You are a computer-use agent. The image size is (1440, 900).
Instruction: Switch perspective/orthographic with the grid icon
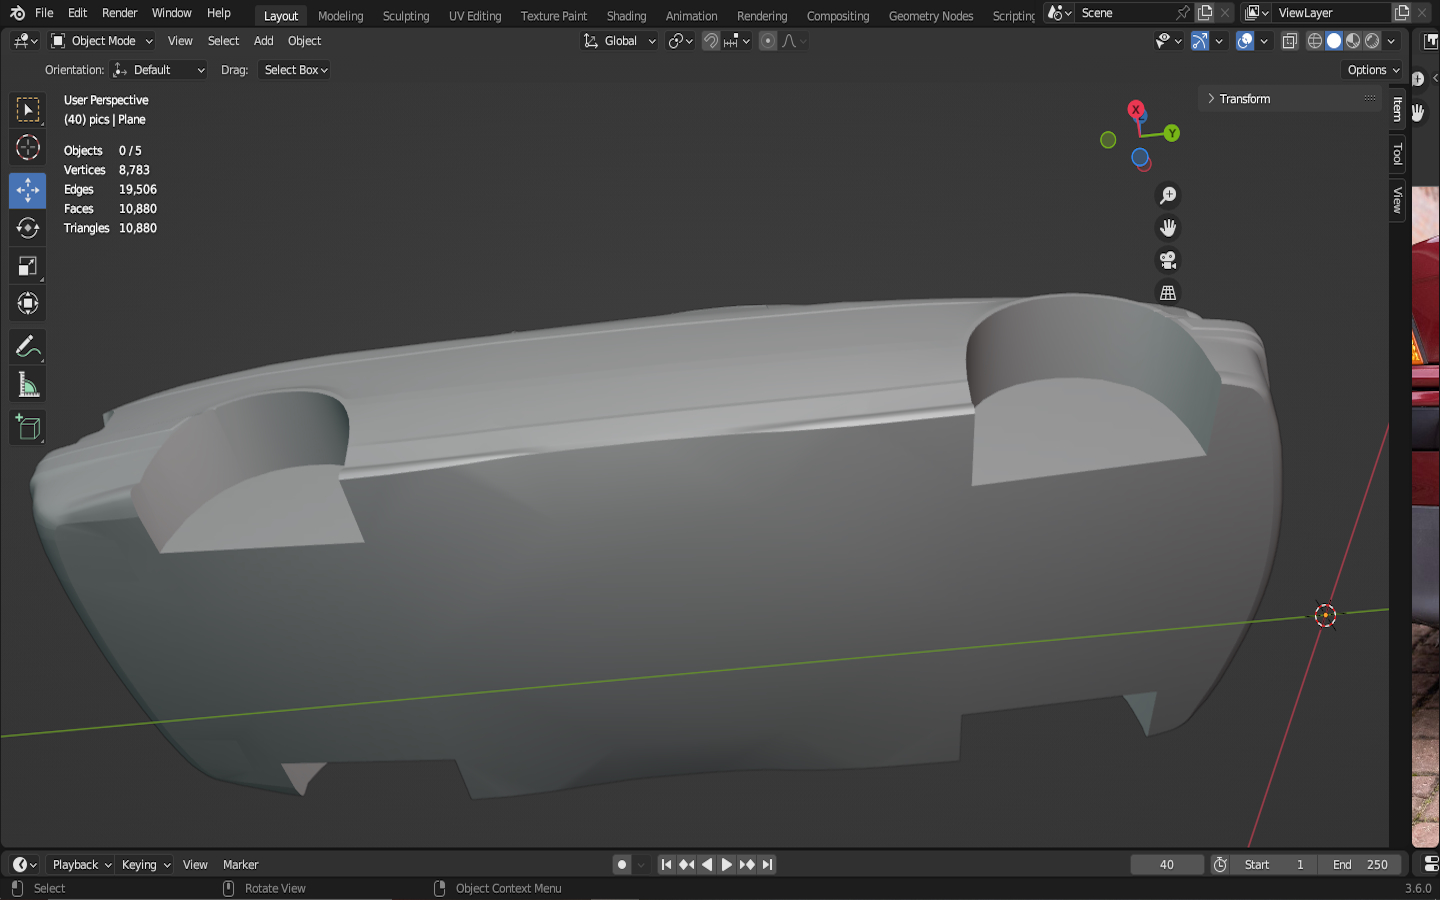(1167, 293)
